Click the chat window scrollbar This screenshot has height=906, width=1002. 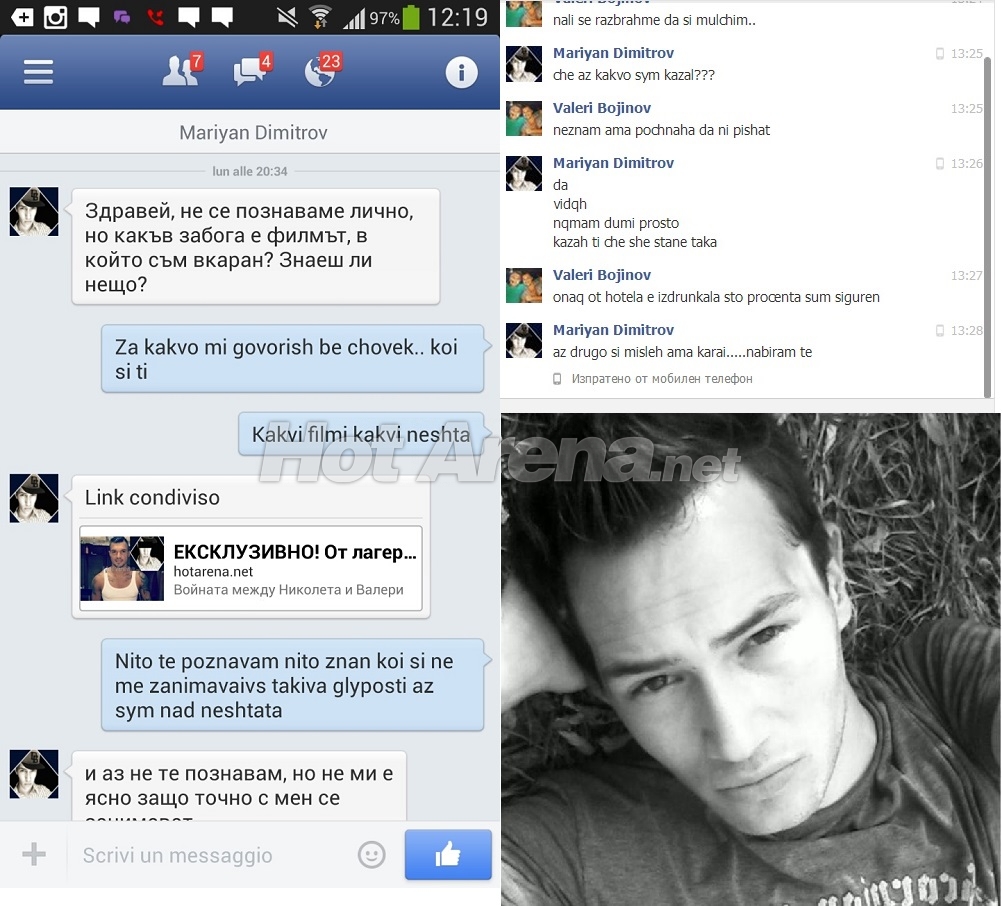[987, 227]
